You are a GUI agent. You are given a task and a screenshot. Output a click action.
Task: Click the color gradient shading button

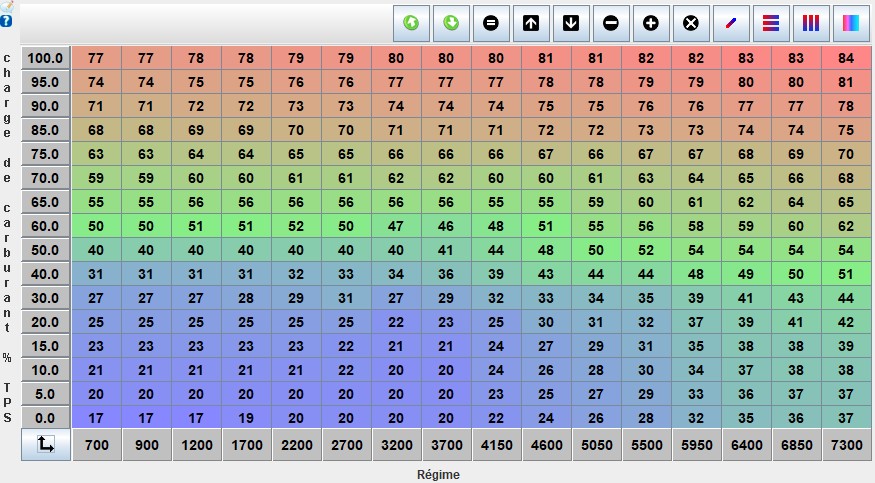851,22
